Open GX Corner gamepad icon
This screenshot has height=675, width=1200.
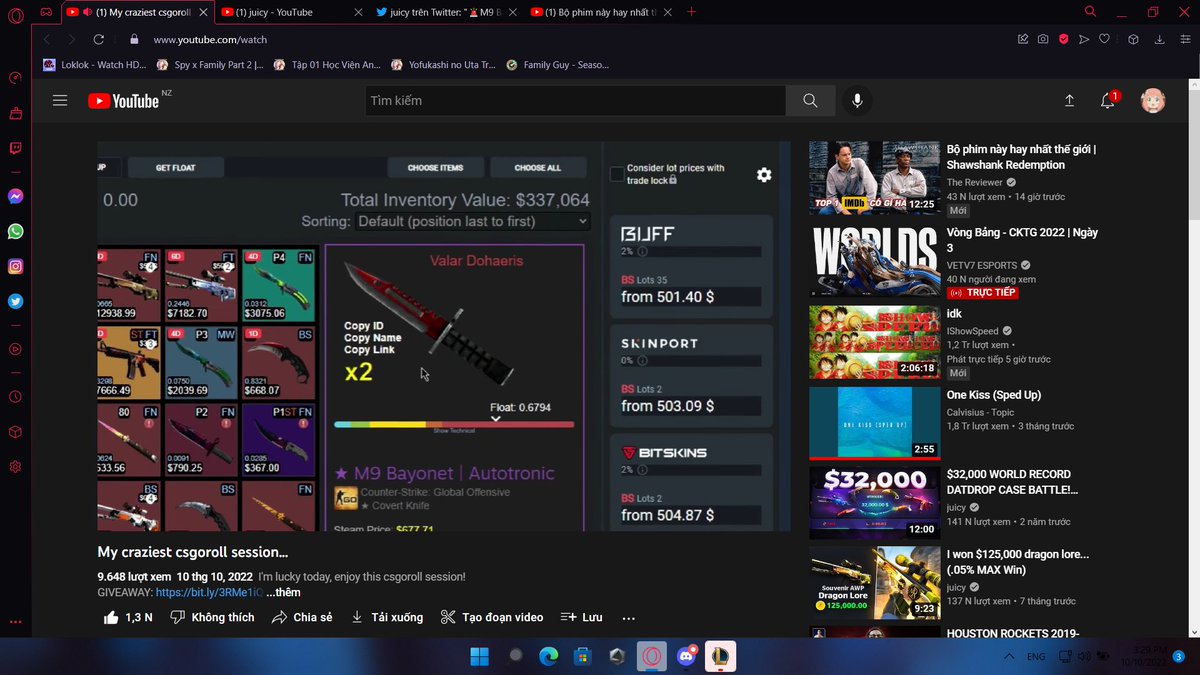[x=45, y=12]
